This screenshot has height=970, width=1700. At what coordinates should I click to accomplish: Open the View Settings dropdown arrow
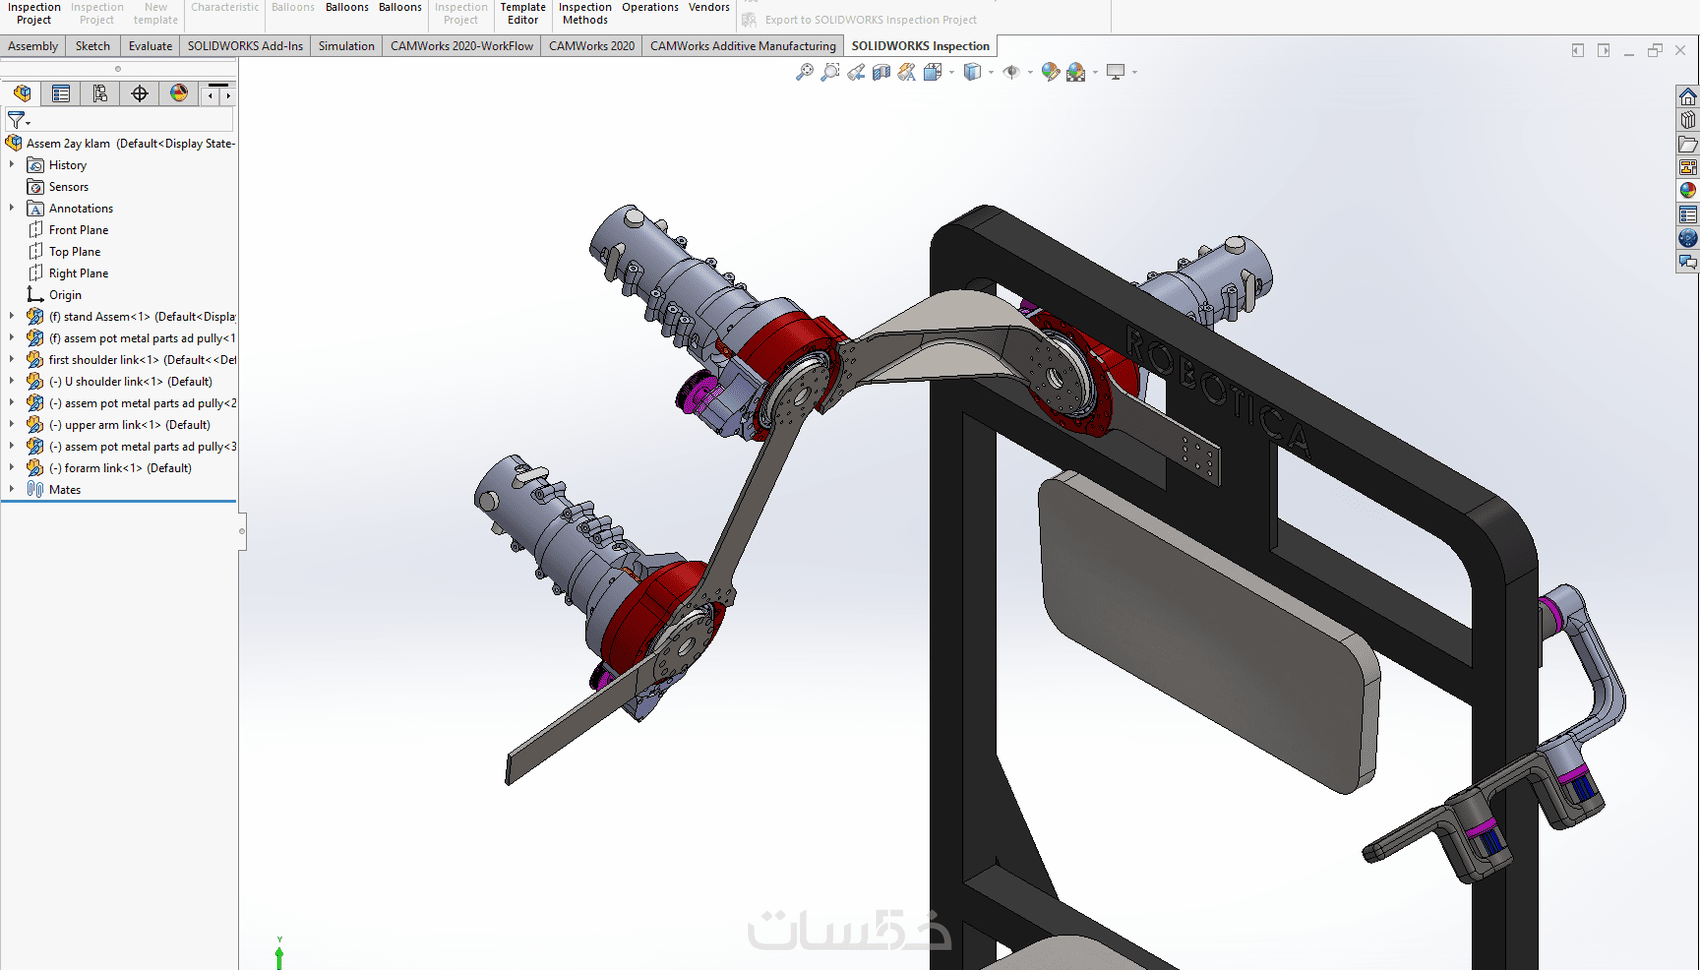pos(1134,72)
